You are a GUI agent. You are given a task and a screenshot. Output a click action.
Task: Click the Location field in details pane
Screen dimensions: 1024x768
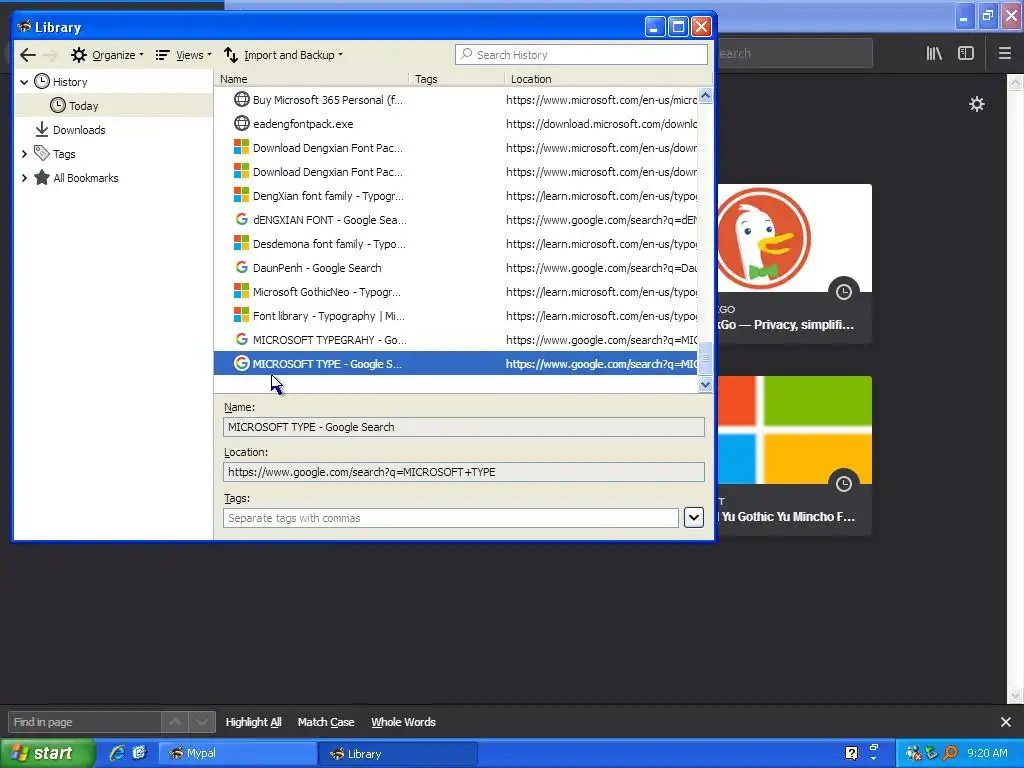coord(464,472)
